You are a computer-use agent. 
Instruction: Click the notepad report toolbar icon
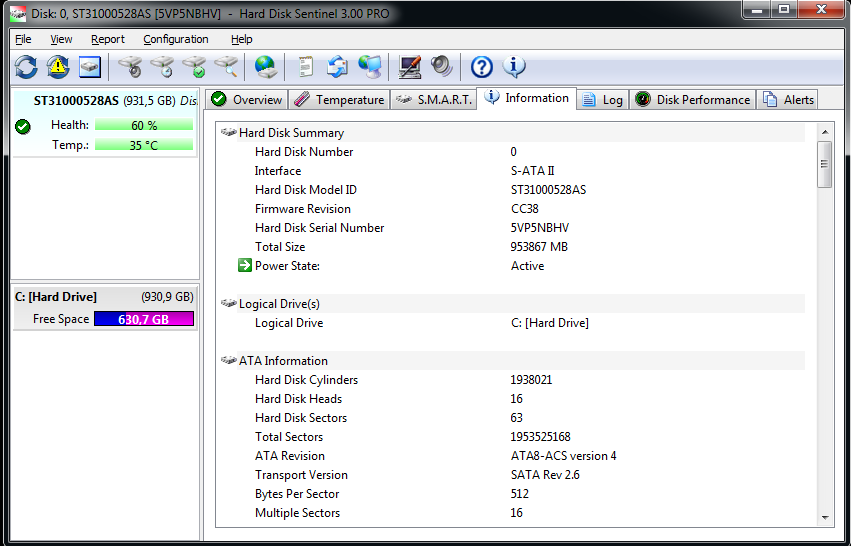[306, 67]
